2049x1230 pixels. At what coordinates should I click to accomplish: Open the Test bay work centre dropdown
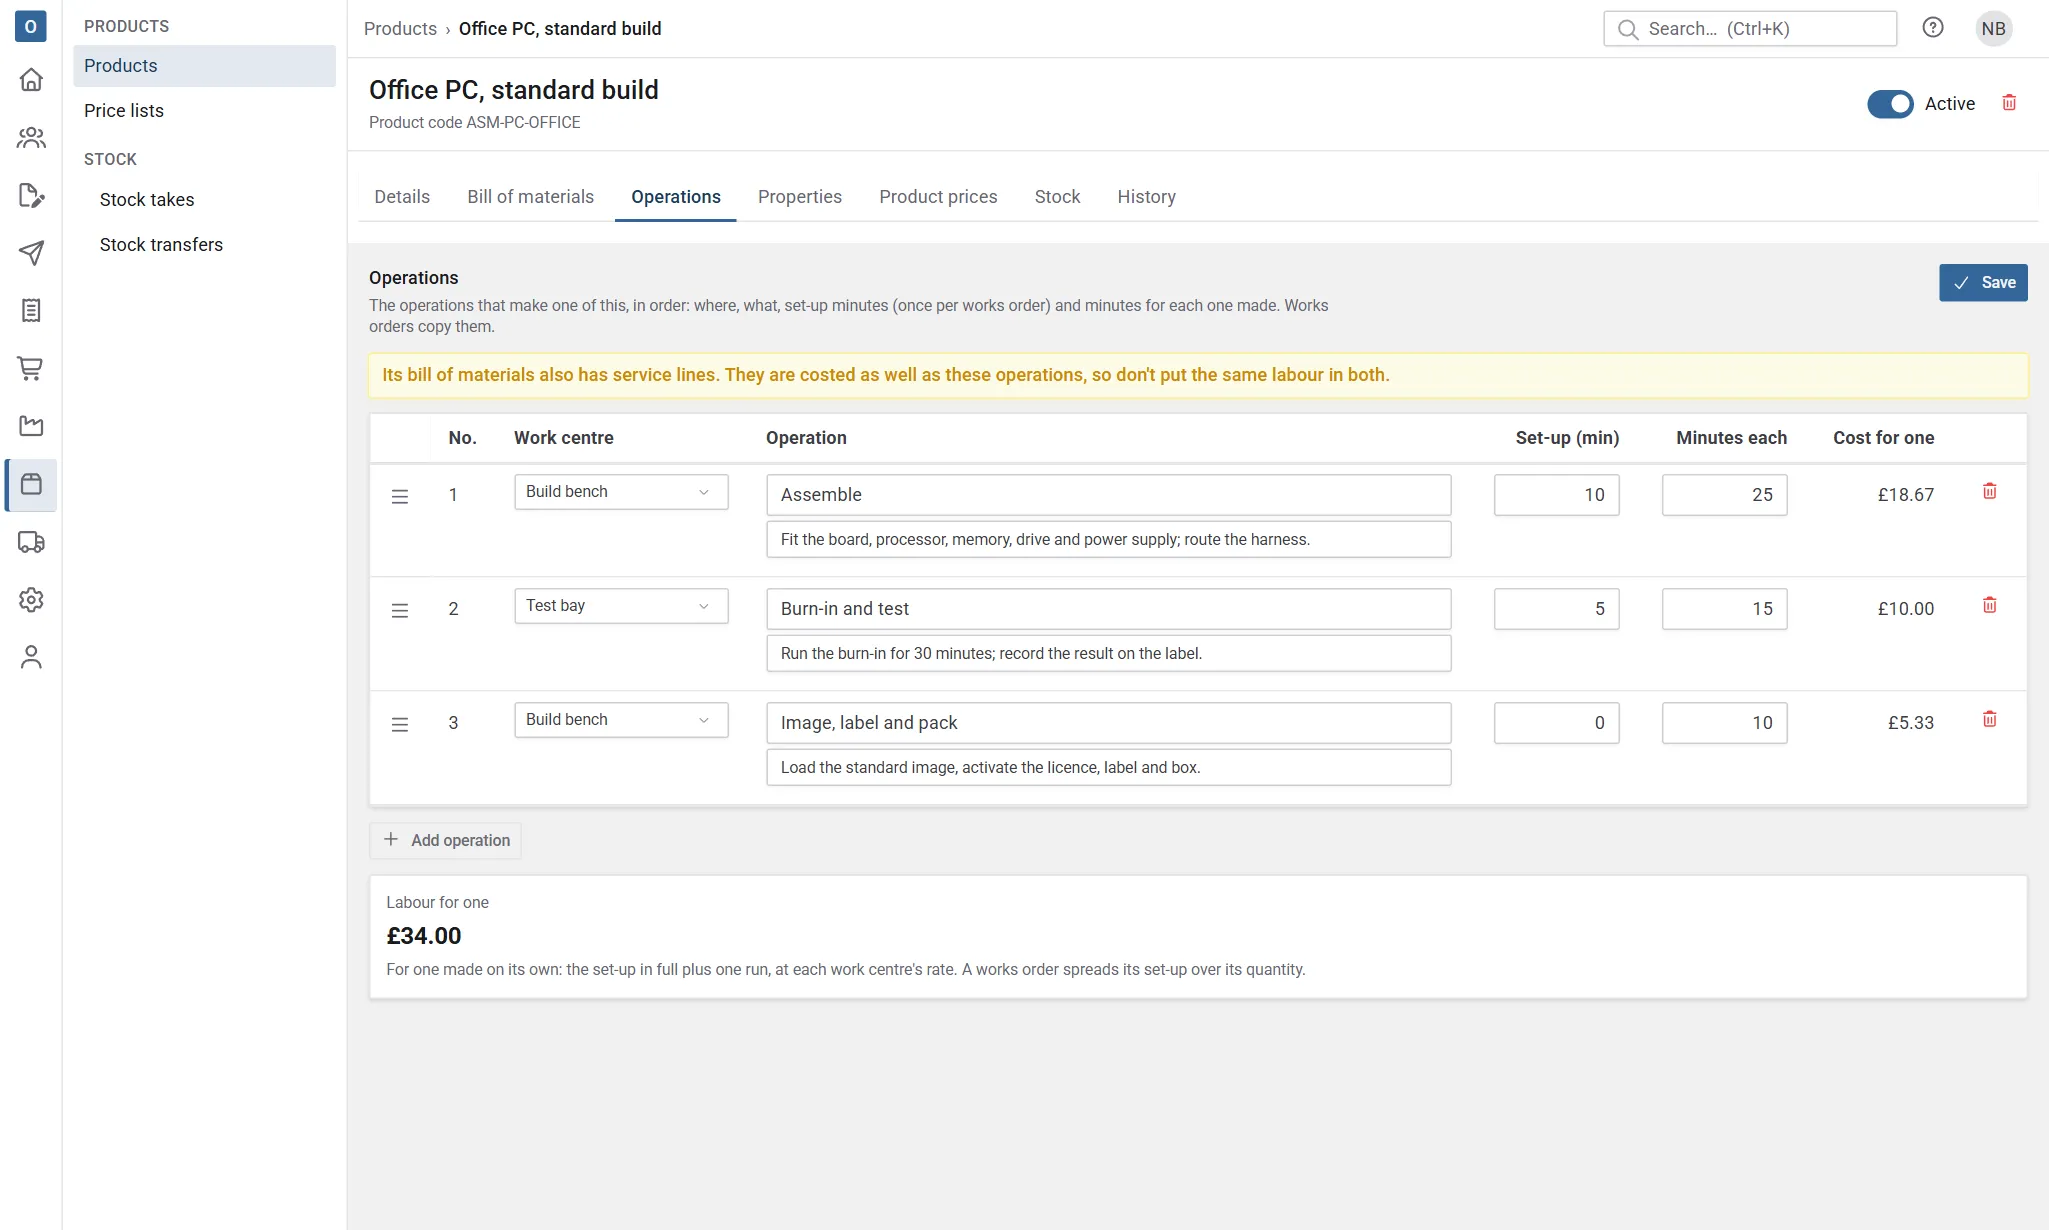click(x=621, y=606)
